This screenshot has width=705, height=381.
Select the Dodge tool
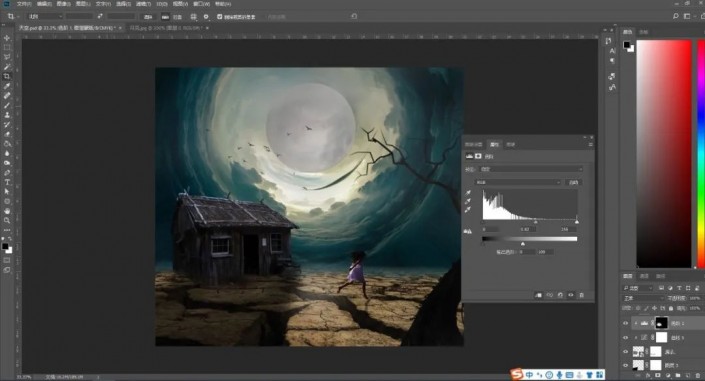tap(7, 163)
